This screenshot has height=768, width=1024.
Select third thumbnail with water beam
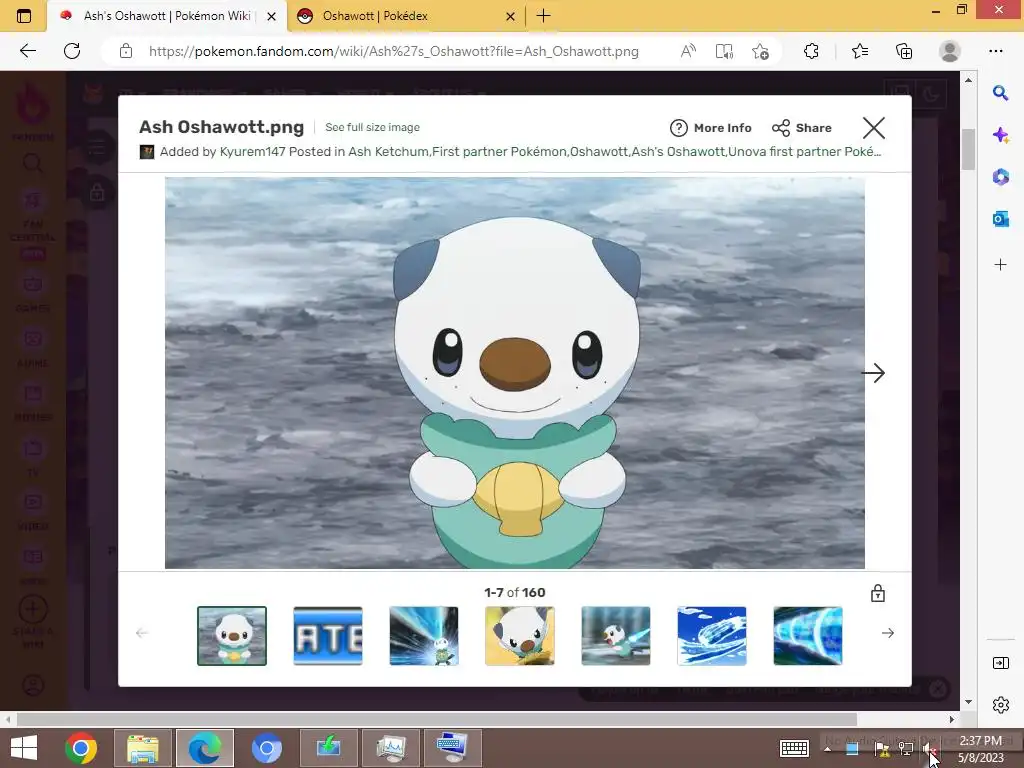tap(424, 635)
